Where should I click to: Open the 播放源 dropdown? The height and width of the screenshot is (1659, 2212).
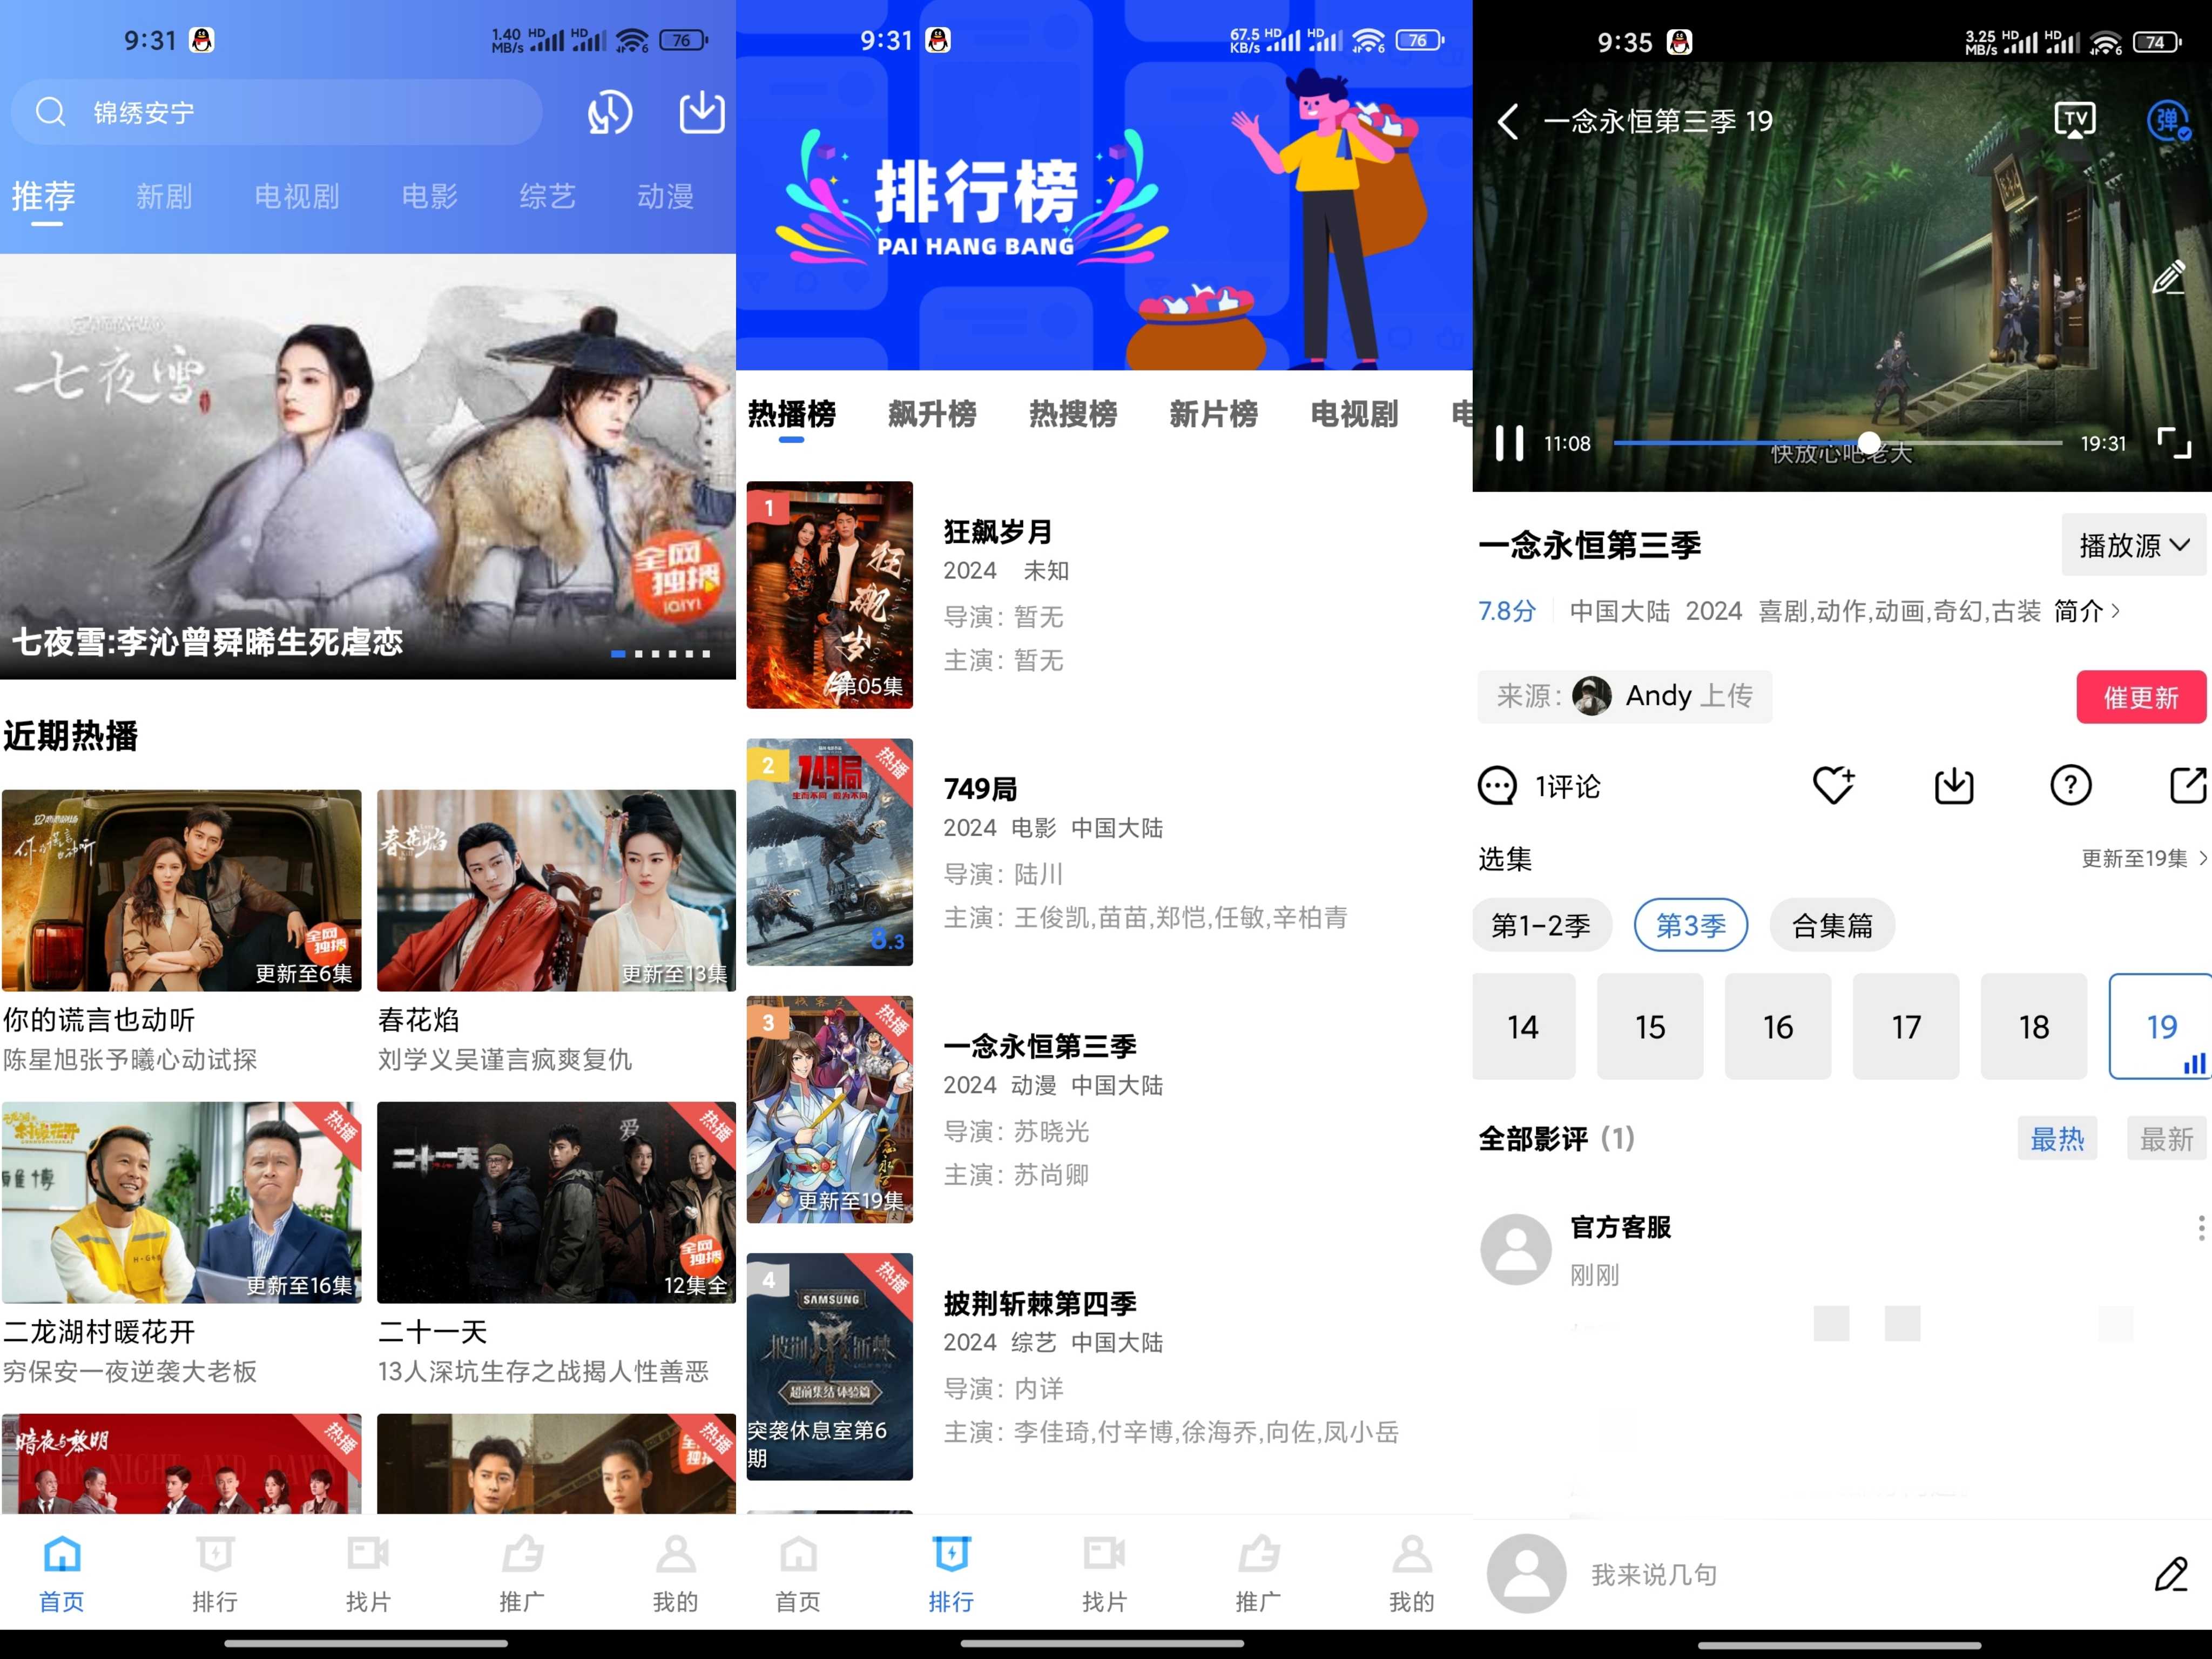(x=2134, y=545)
